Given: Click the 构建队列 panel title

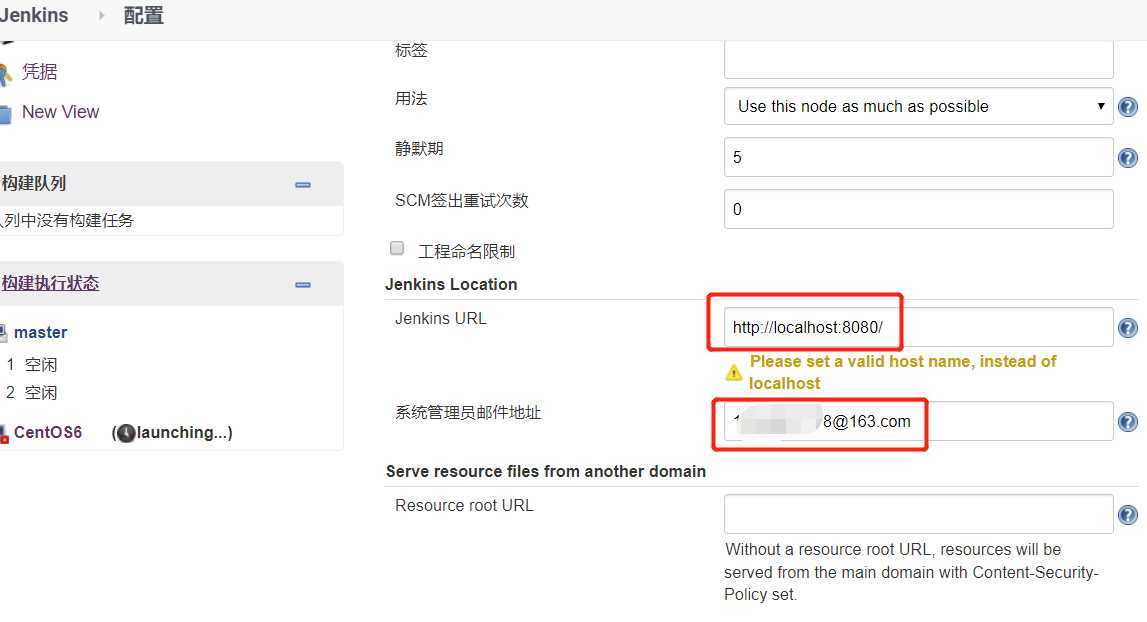Looking at the screenshot, I should coord(34,183).
